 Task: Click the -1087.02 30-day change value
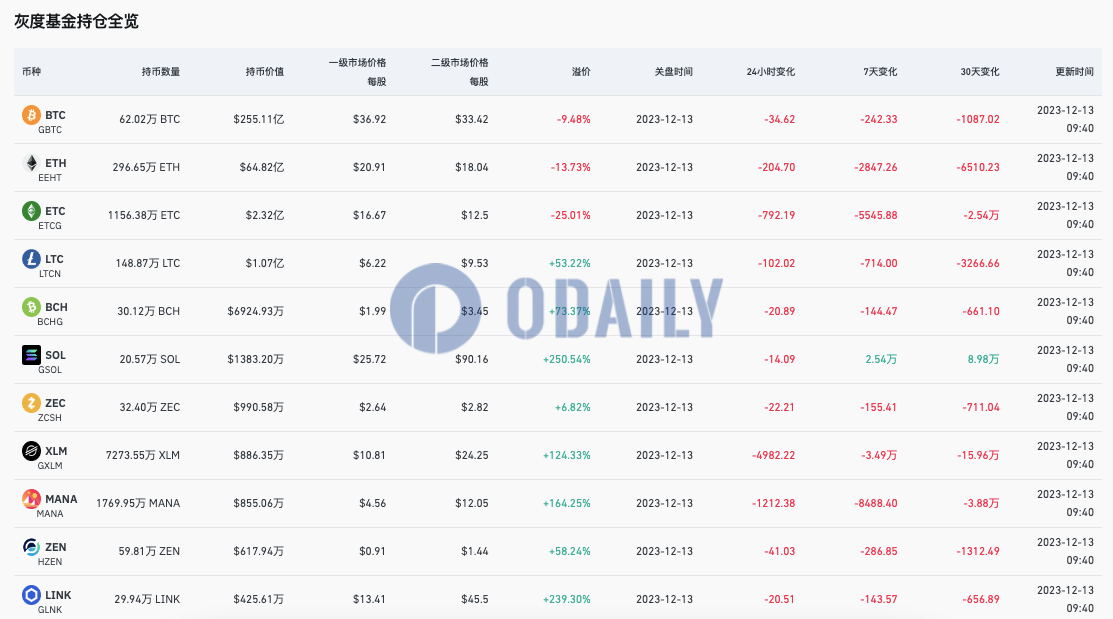[977, 119]
